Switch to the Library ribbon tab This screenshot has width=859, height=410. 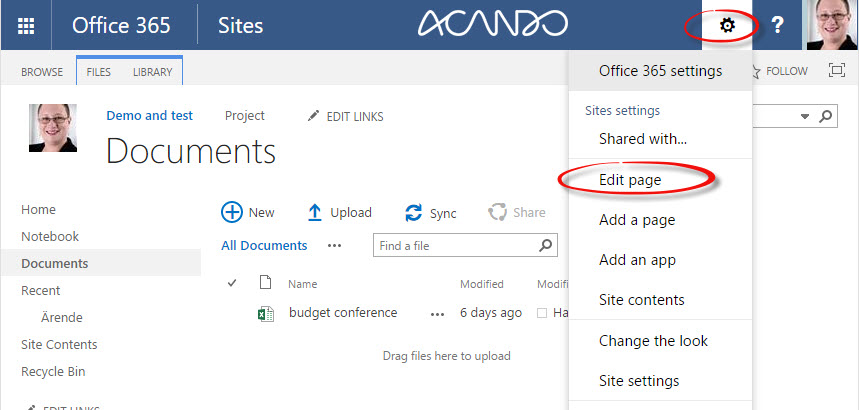pos(152,72)
